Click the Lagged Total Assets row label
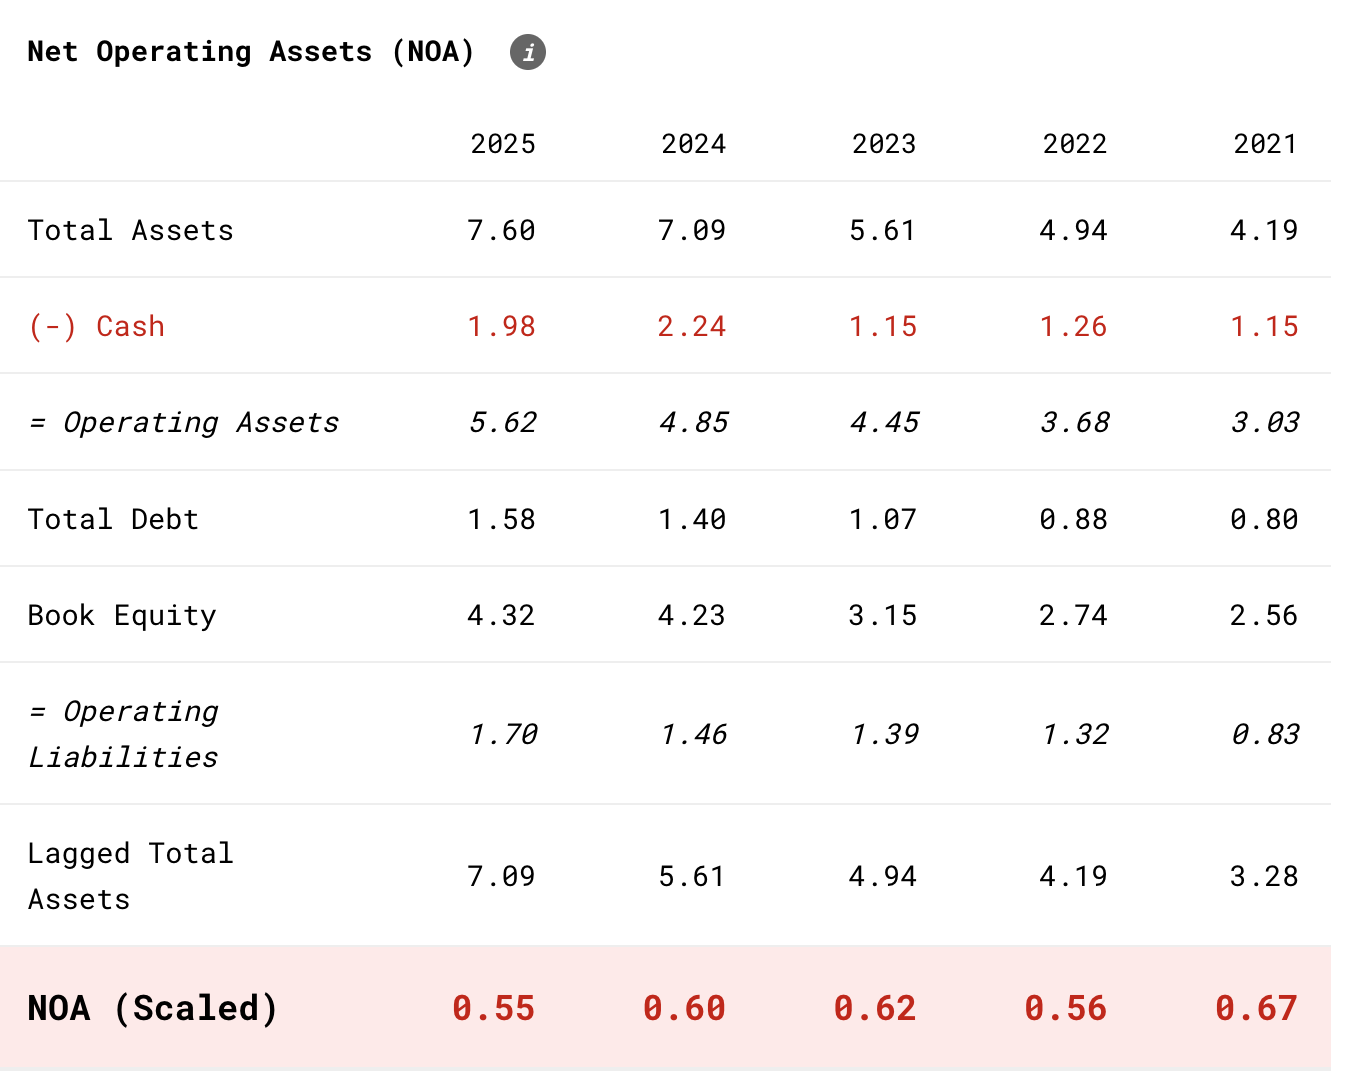 [130, 876]
